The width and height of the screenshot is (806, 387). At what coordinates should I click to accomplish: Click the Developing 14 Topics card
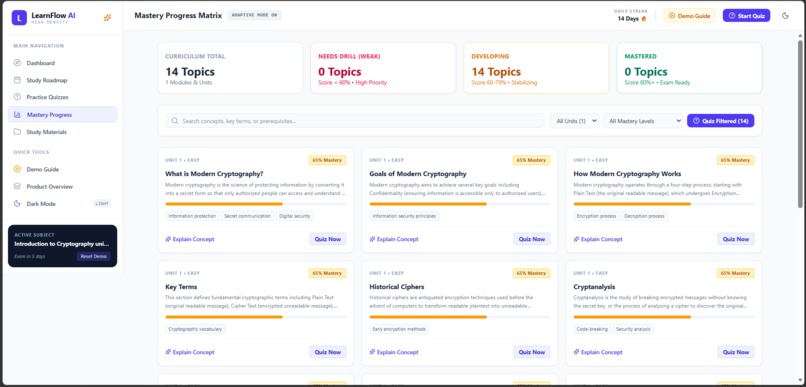pos(536,68)
